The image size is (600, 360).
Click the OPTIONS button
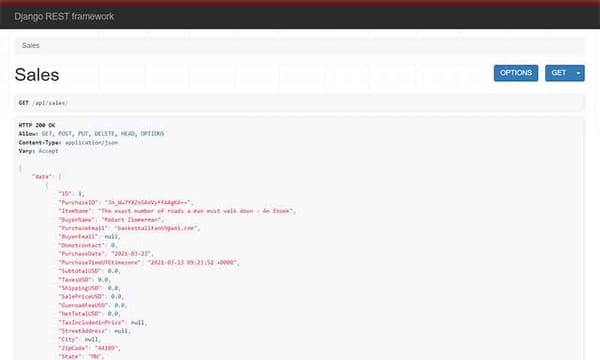coord(516,73)
